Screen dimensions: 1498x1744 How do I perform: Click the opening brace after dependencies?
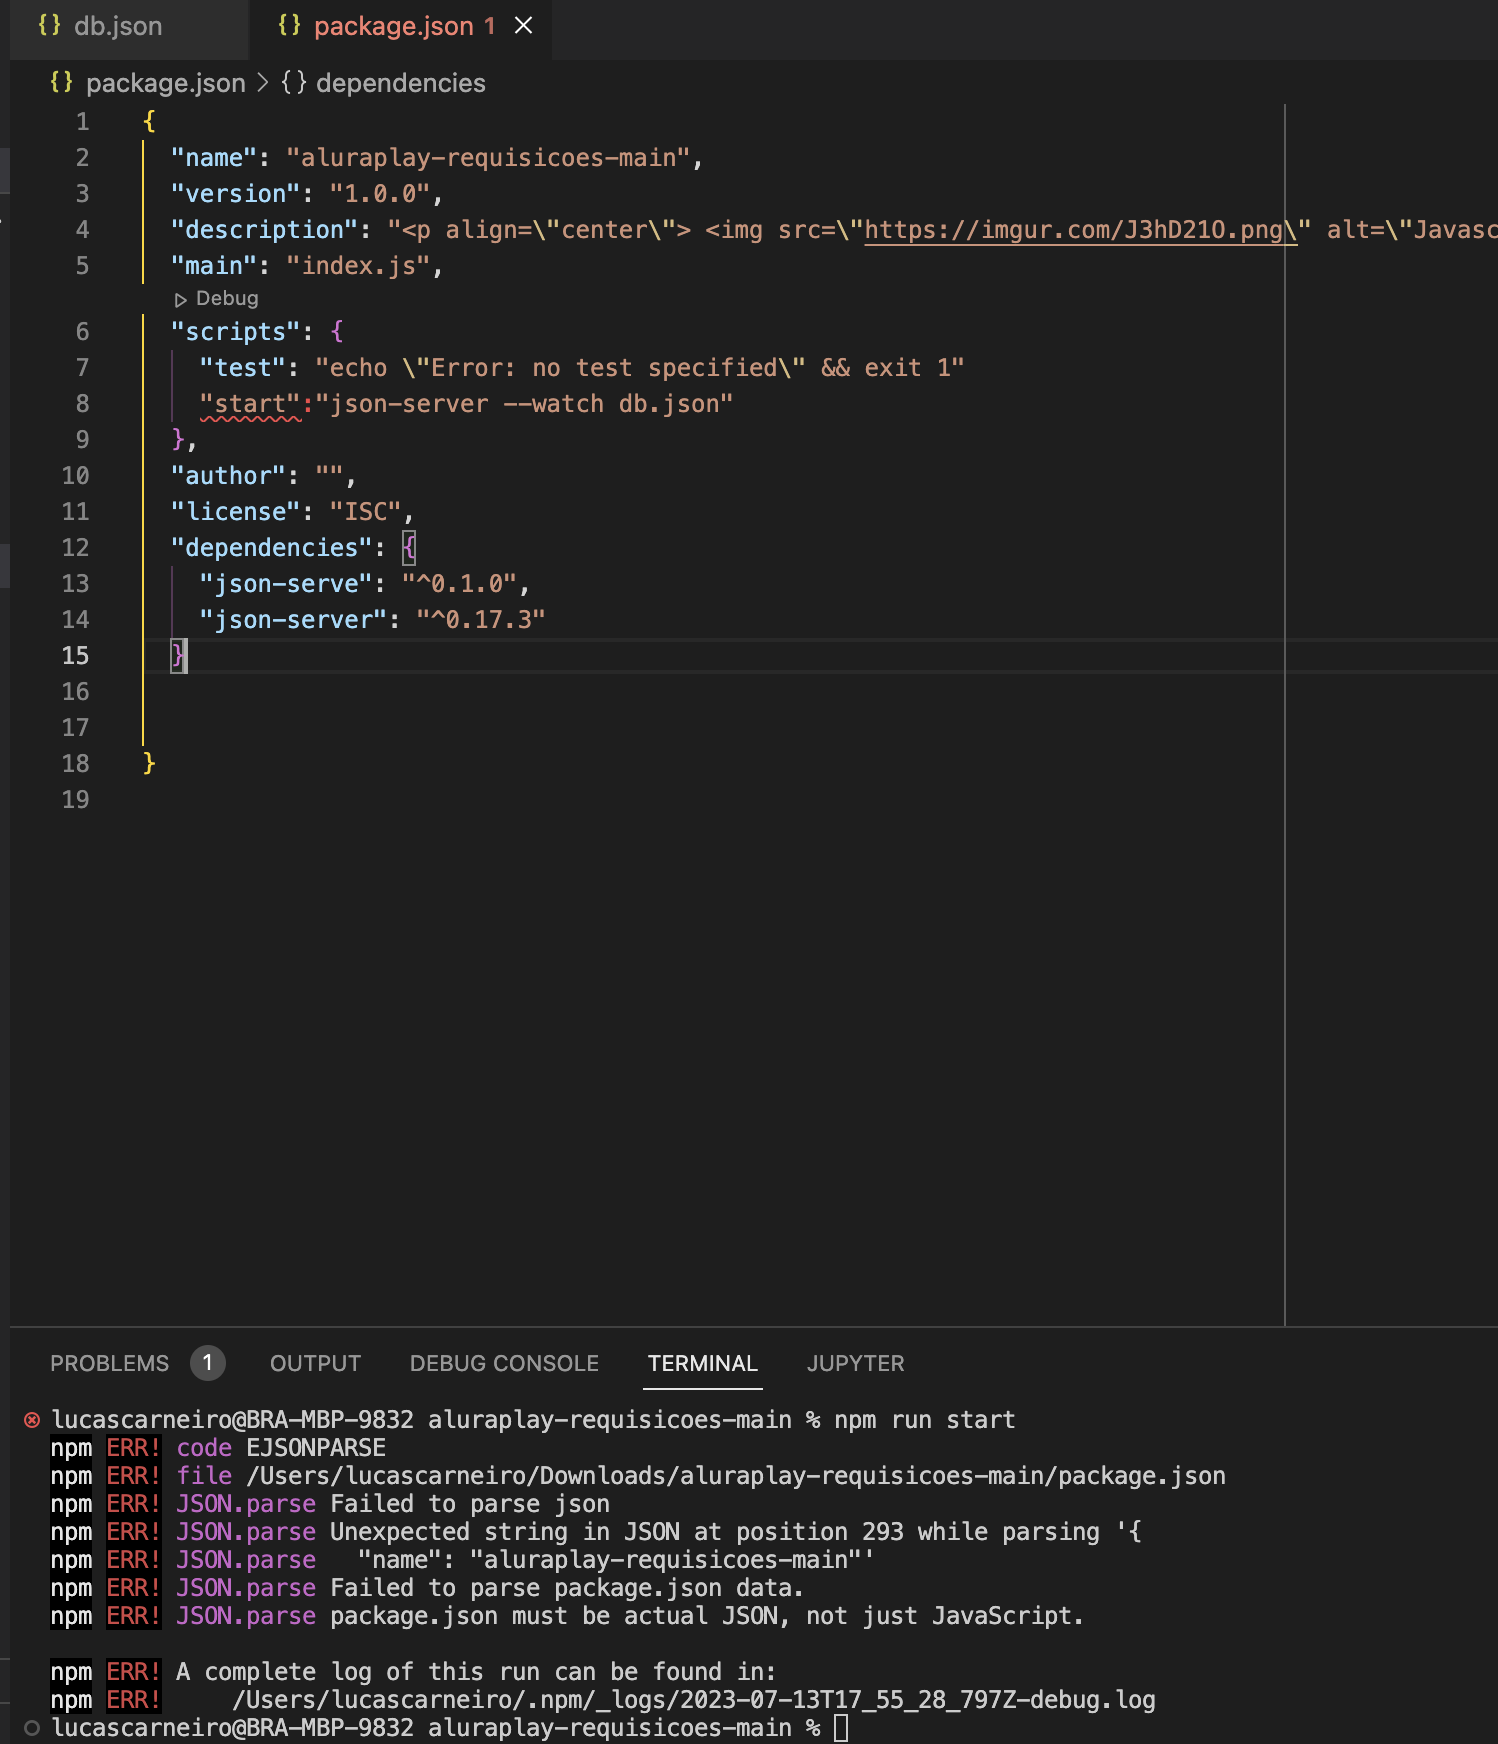[409, 548]
